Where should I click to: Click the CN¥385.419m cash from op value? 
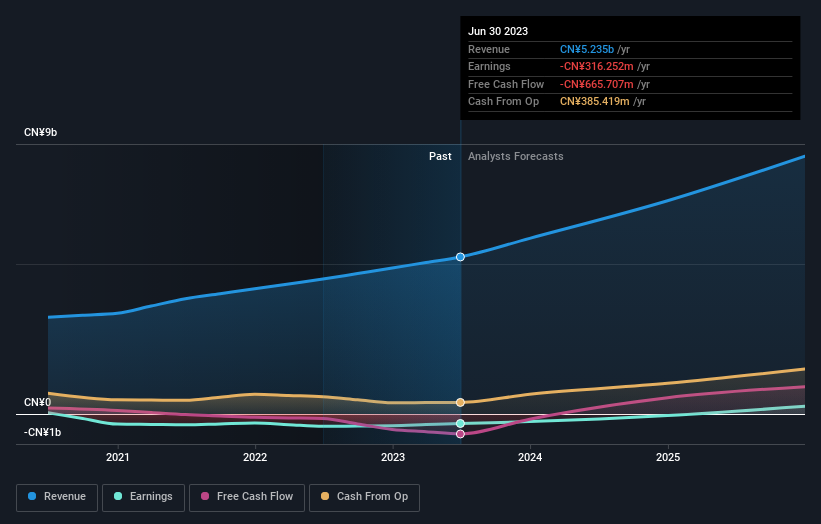(594, 102)
